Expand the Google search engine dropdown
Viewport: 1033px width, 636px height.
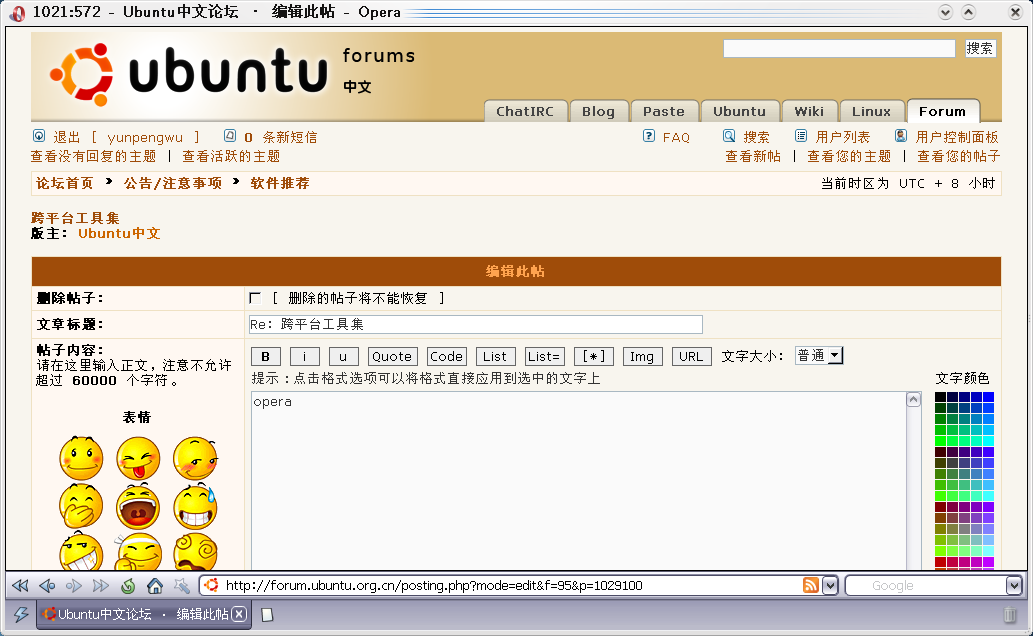pos(1014,585)
